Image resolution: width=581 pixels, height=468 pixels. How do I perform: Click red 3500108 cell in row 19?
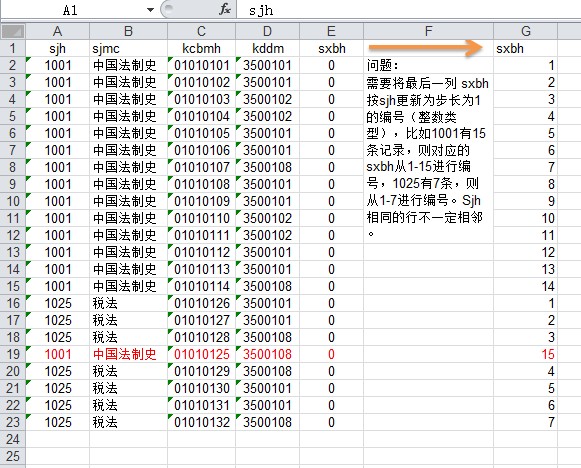(267, 354)
